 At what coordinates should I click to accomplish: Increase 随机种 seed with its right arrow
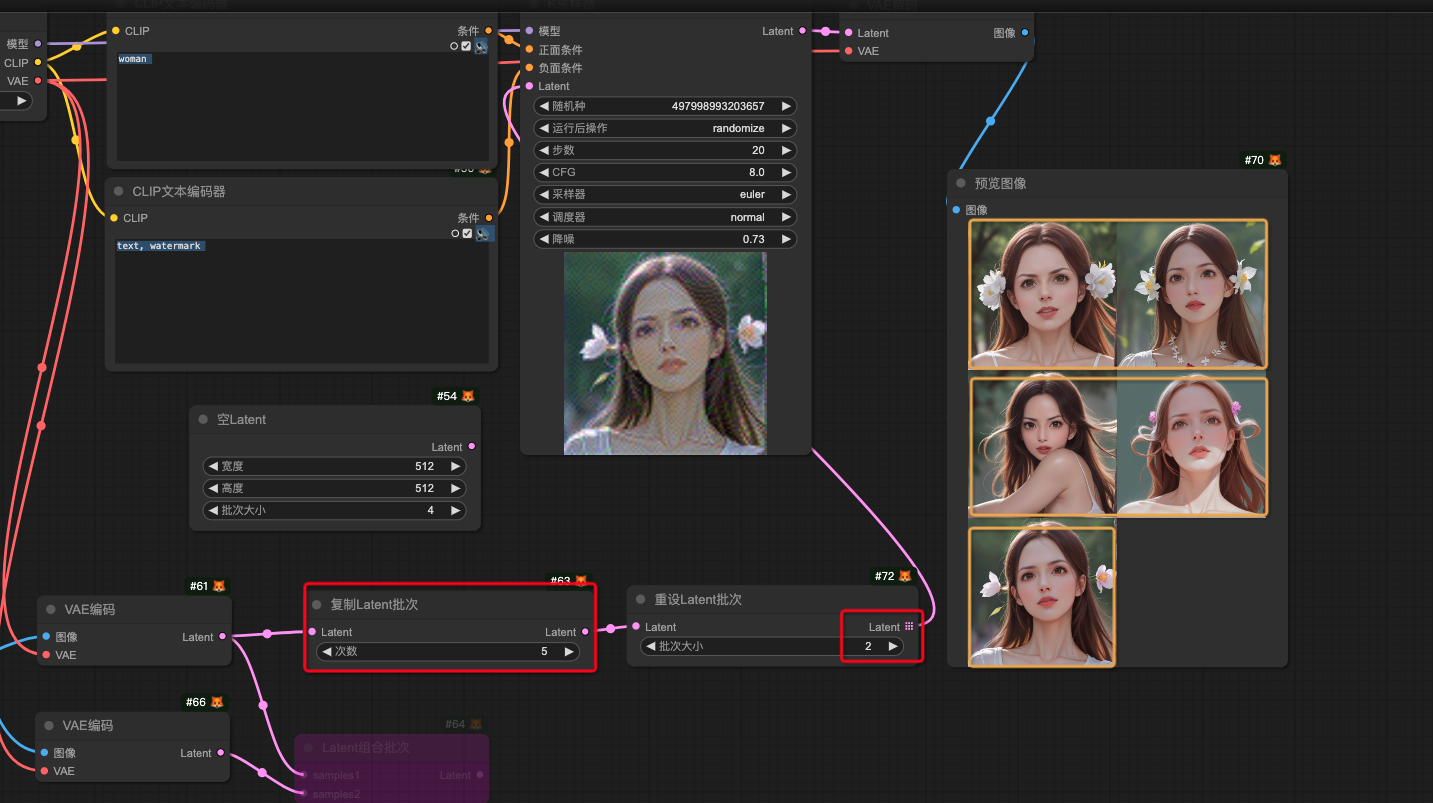pos(787,106)
